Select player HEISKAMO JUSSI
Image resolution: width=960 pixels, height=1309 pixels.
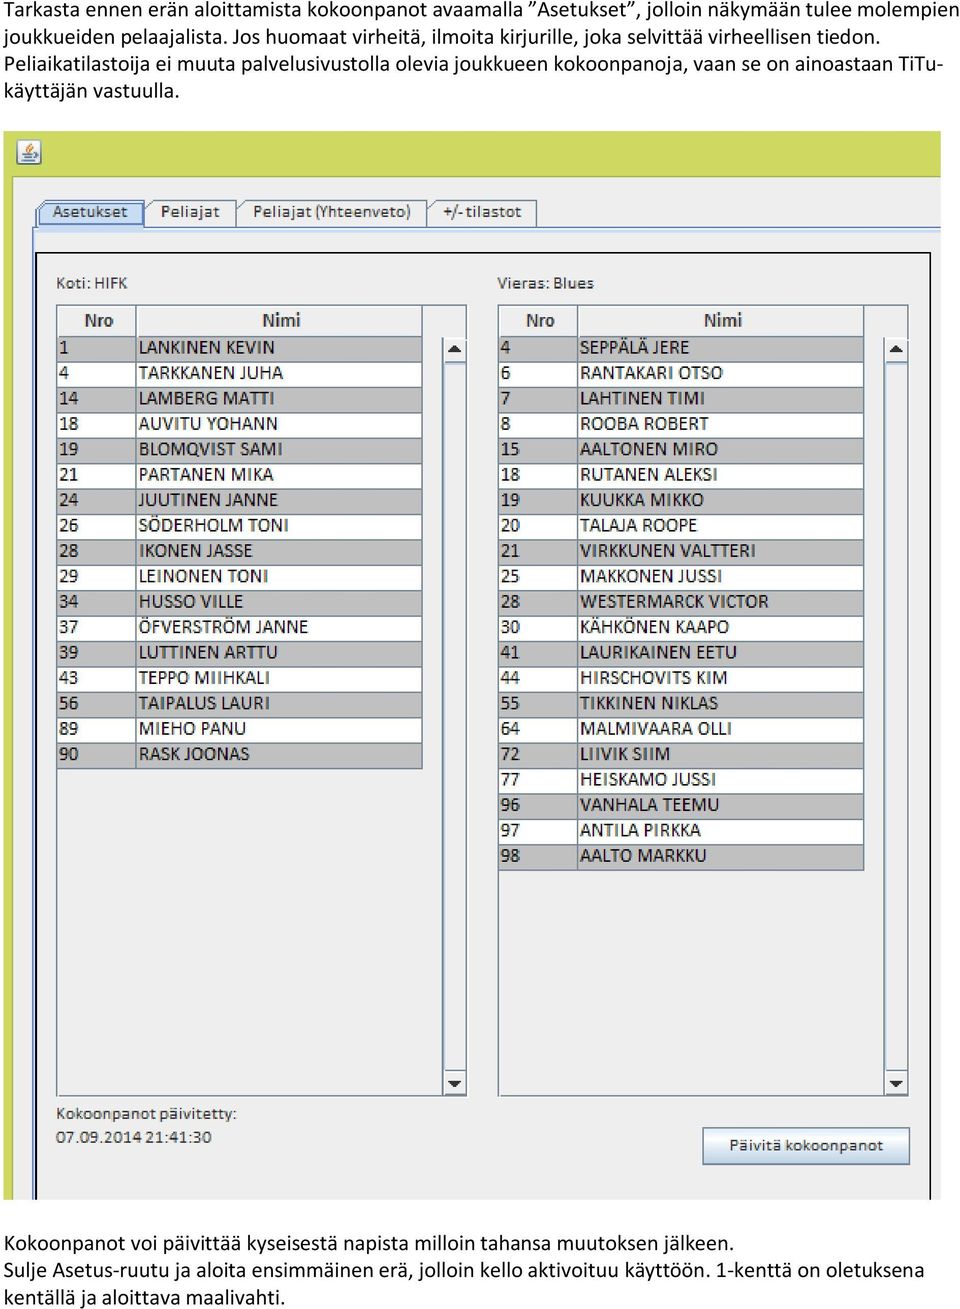pos(681,780)
